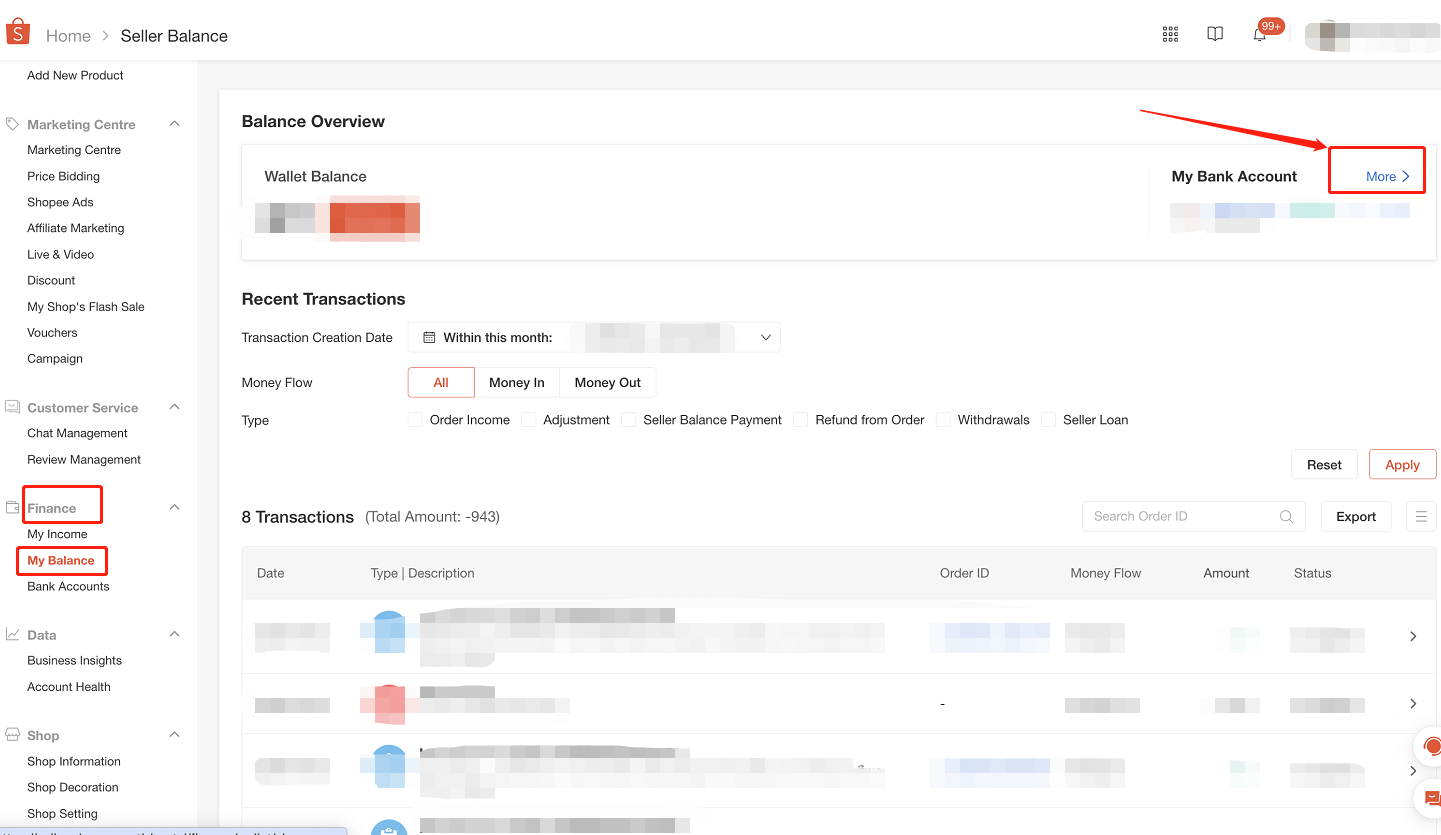Open the apps grid icon
The image size is (1441, 835).
(x=1170, y=34)
